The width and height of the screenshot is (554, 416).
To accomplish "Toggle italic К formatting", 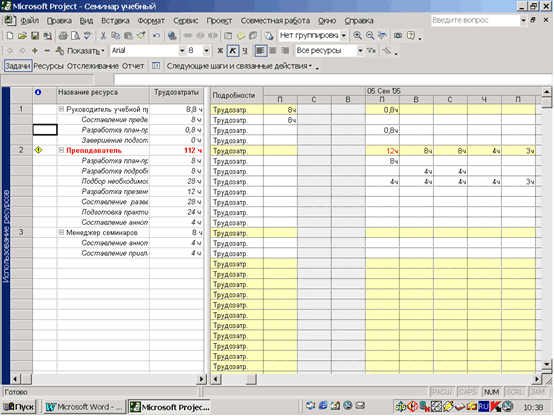I will coord(232,51).
